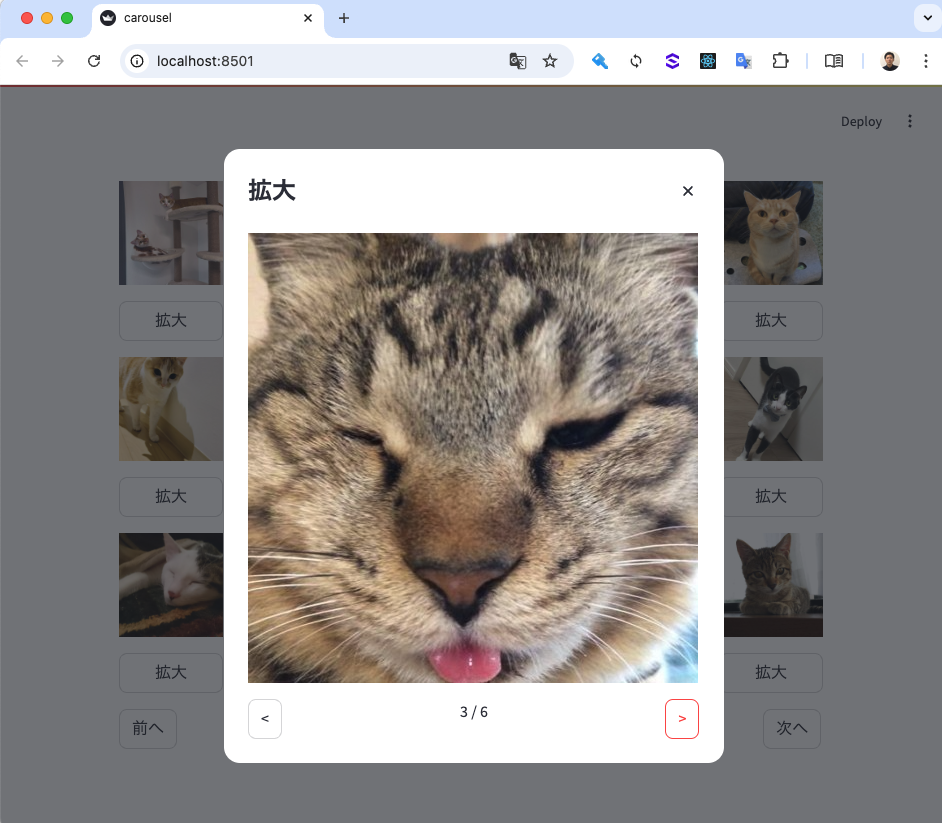This screenshot has width=942, height=823.
Task: Go to next image with > button
Action: click(x=682, y=718)
